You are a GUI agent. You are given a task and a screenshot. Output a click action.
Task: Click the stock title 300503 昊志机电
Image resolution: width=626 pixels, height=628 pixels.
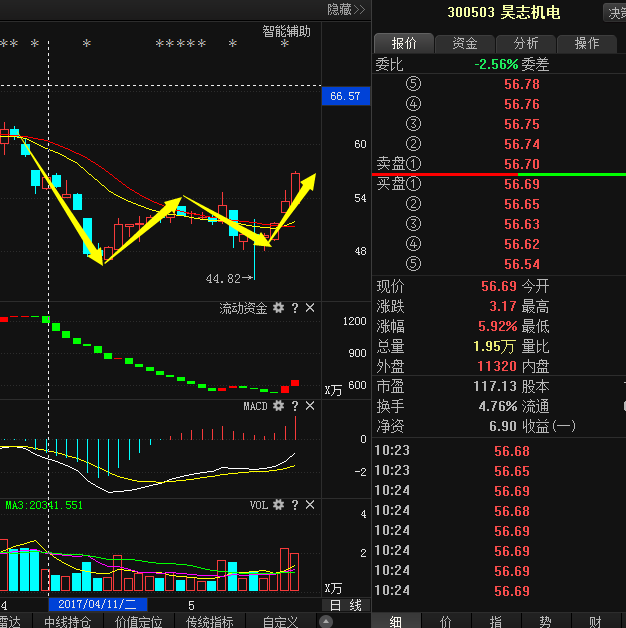click(x=503, y=12)
